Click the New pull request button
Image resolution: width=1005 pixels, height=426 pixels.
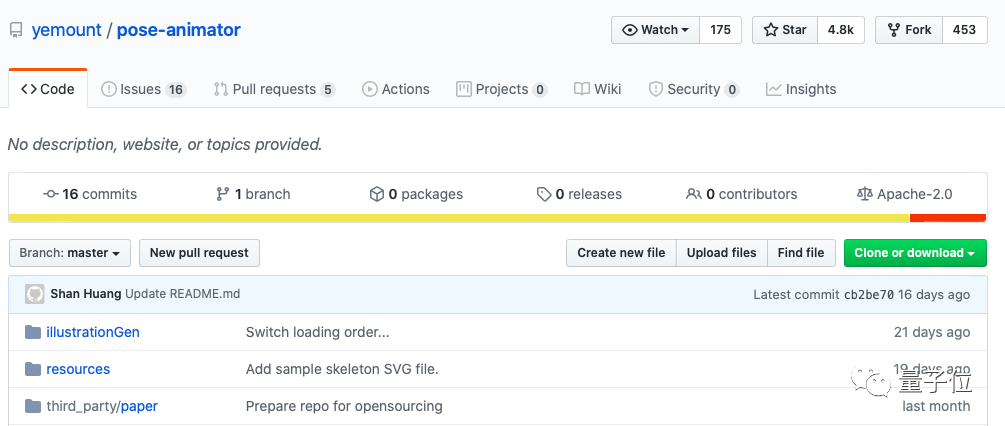pos(199,253)
